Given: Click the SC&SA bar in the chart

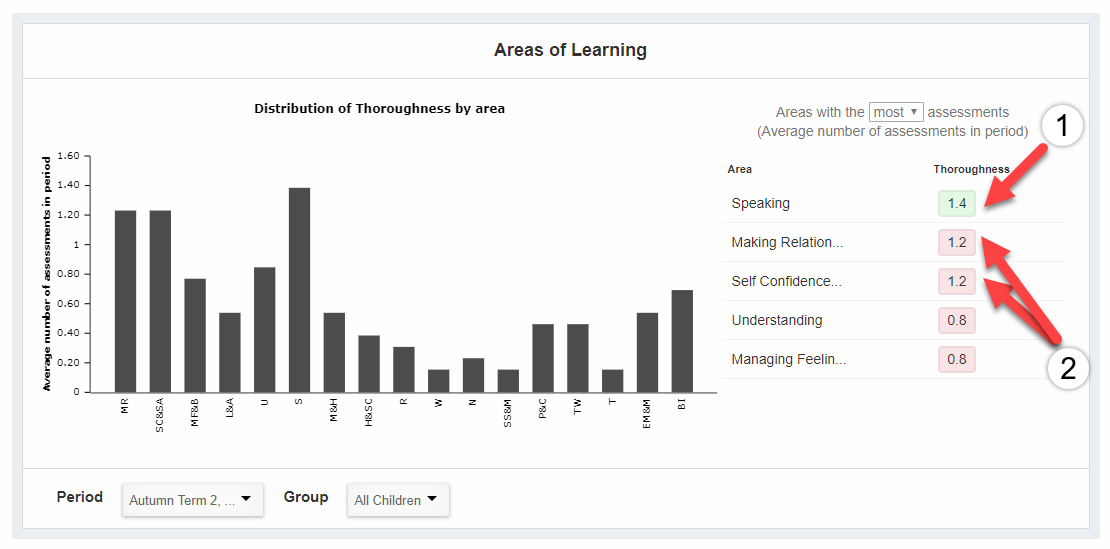Looking at the screenshot, I should tap(160, 301).
